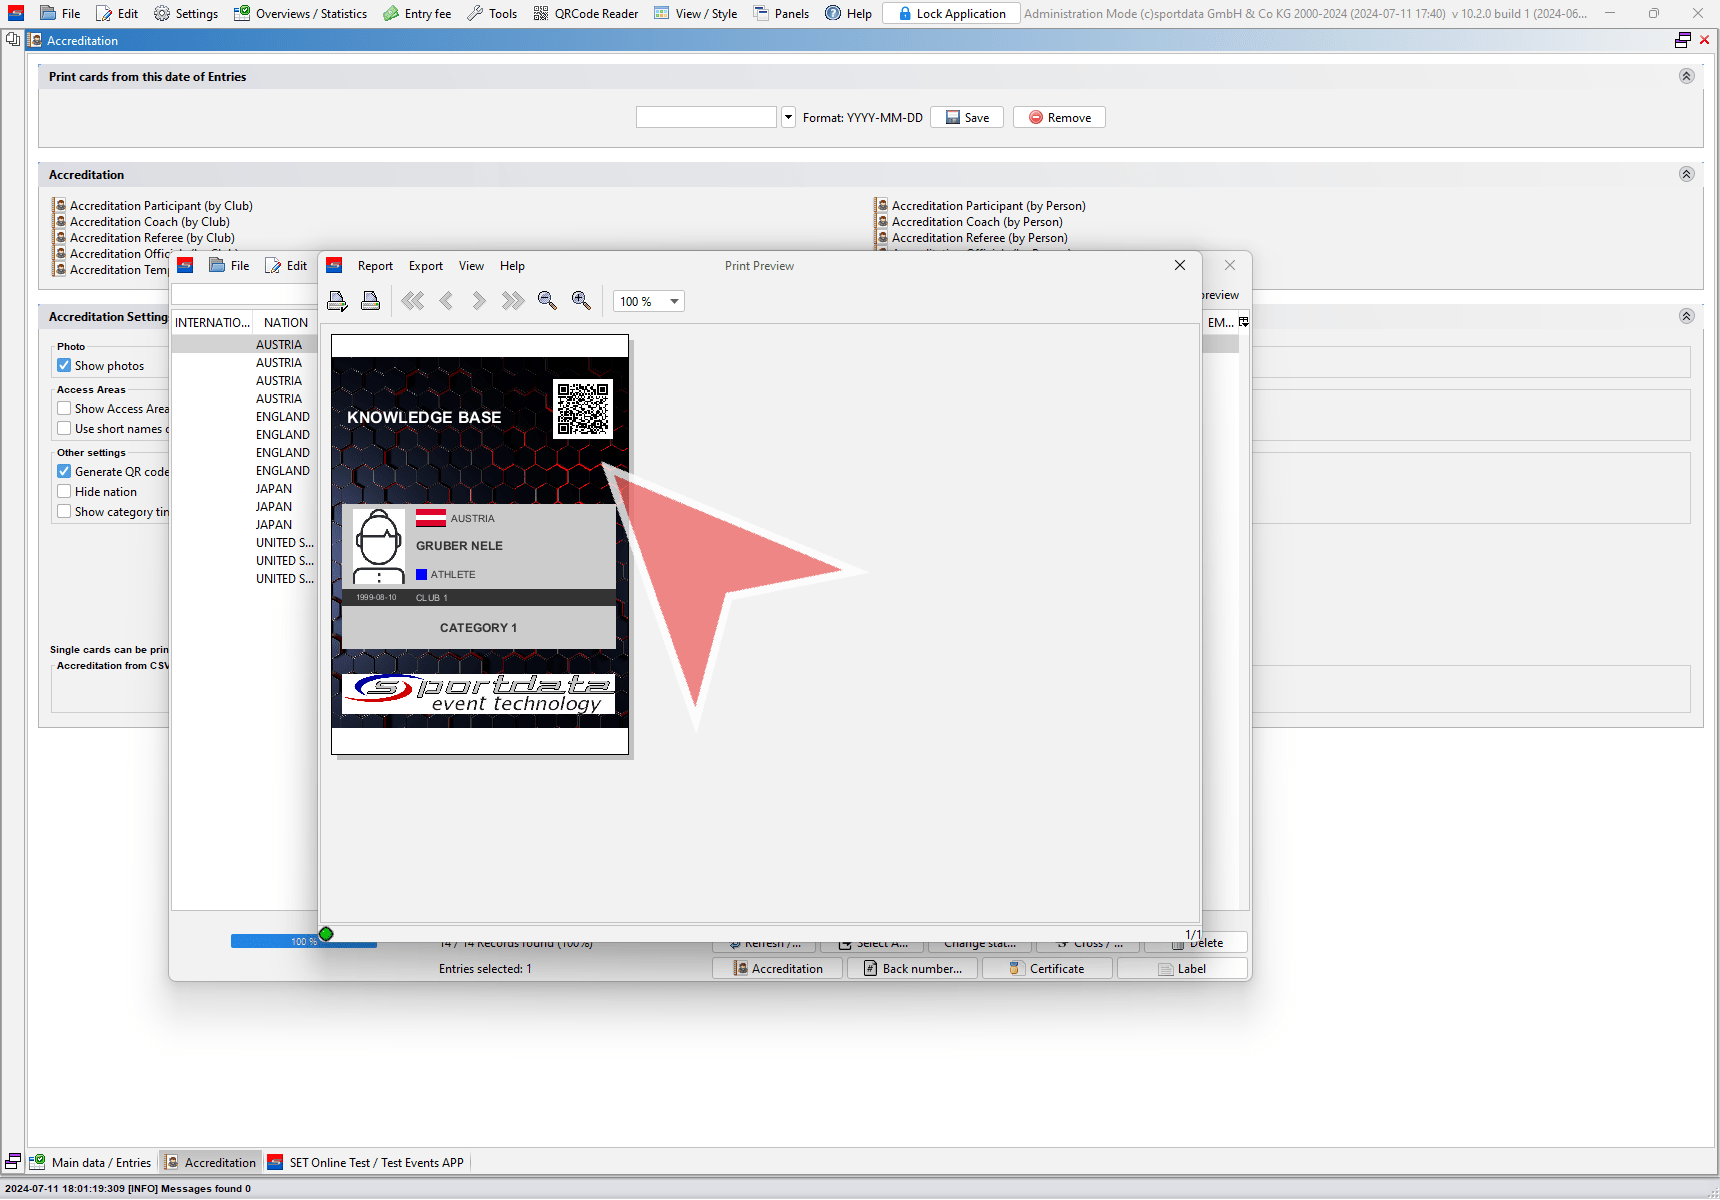Toggle the Generate QR code checkbox
1720x1200 pixels.
tap(64, 472)
